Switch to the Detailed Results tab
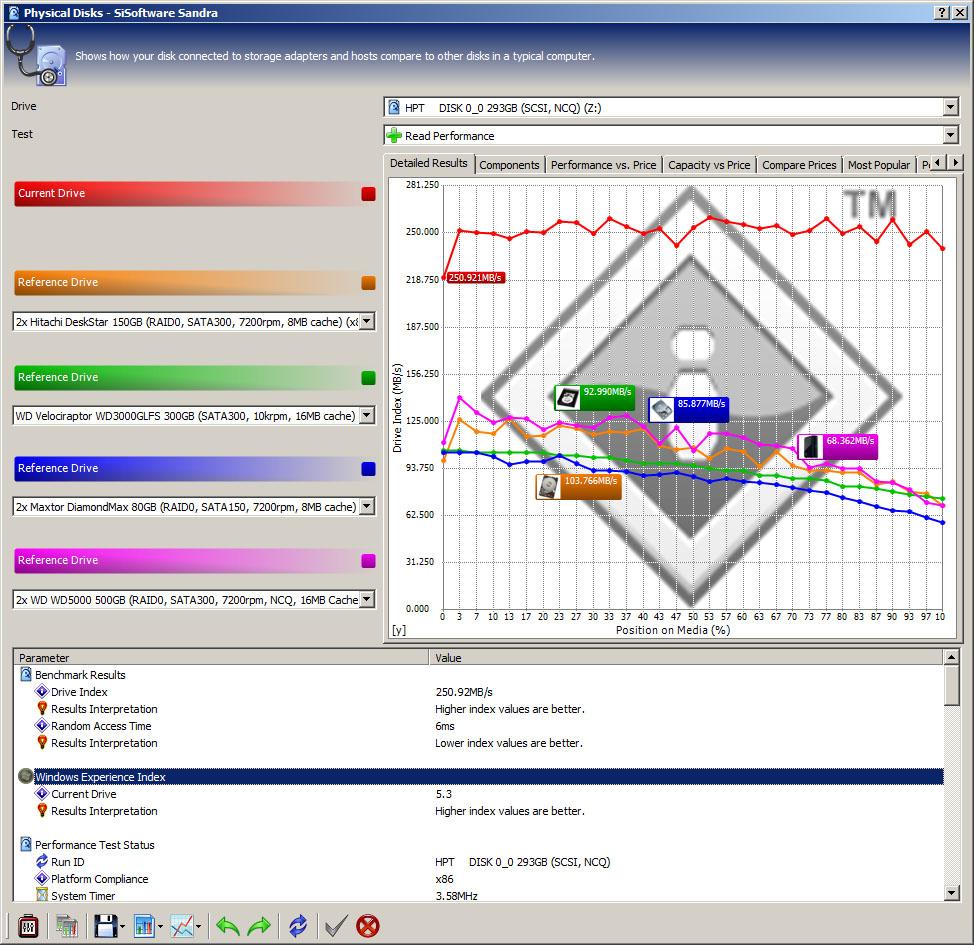The width and height of the screenshot is (974, 945). pyautogui.click(x=429, y=163)
